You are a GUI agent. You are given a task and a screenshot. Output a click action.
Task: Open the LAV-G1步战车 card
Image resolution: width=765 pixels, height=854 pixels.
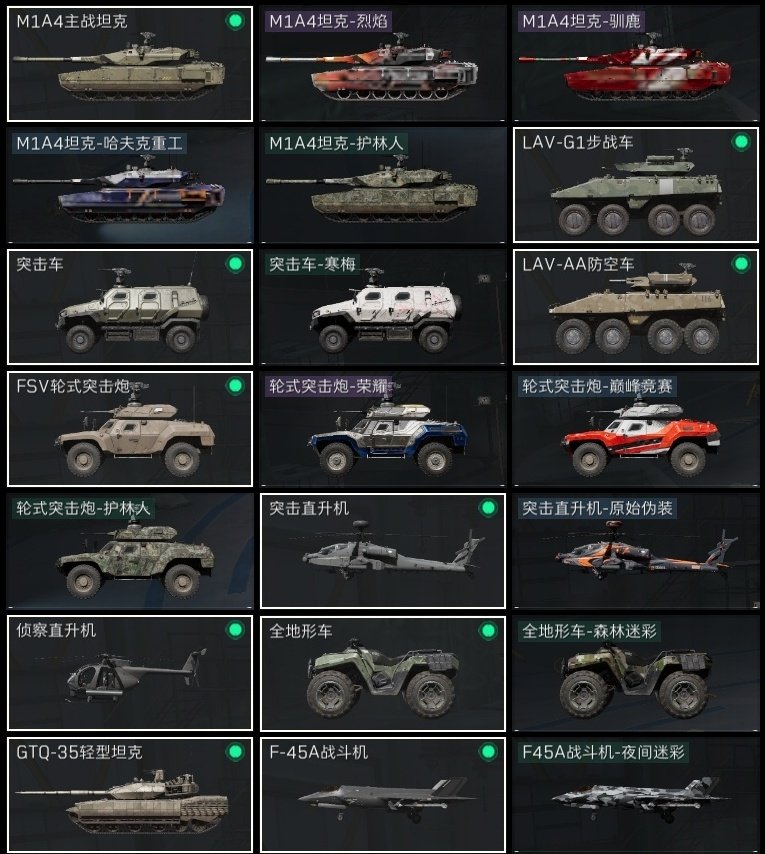coord(635,185)
